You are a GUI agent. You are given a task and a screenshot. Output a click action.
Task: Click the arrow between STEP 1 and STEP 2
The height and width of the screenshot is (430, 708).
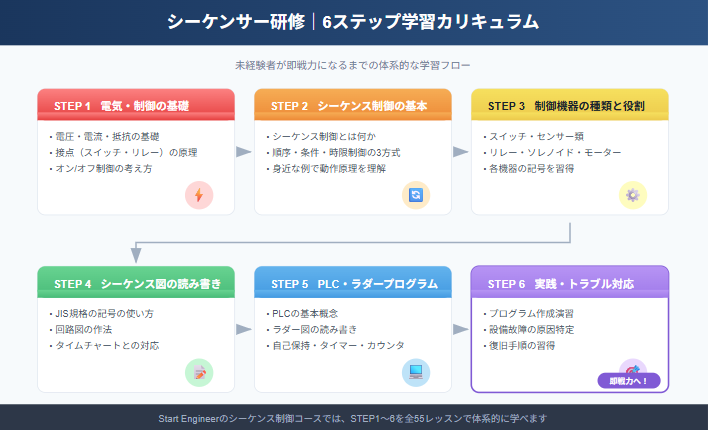(244, 152)
